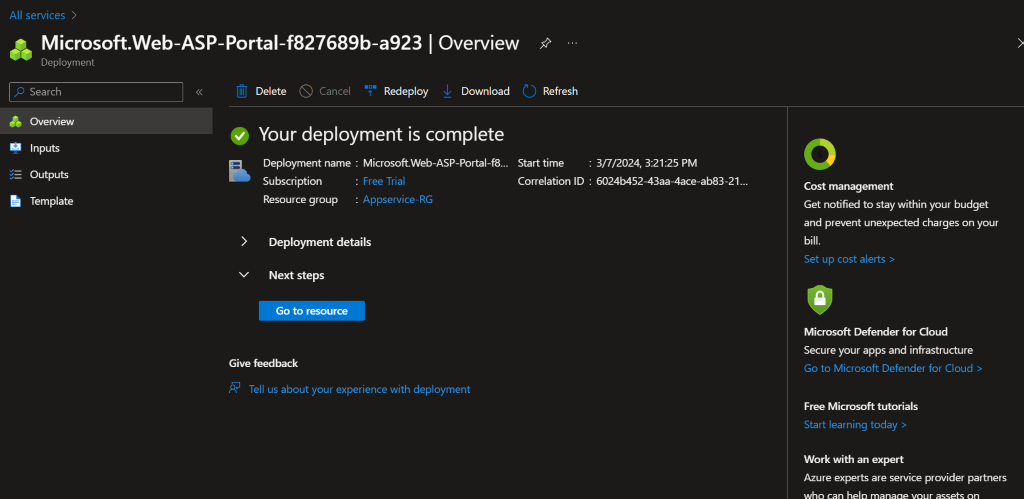Click the greyed Cancel button
Screen dimensions: 1024x499
pos(325,91)
